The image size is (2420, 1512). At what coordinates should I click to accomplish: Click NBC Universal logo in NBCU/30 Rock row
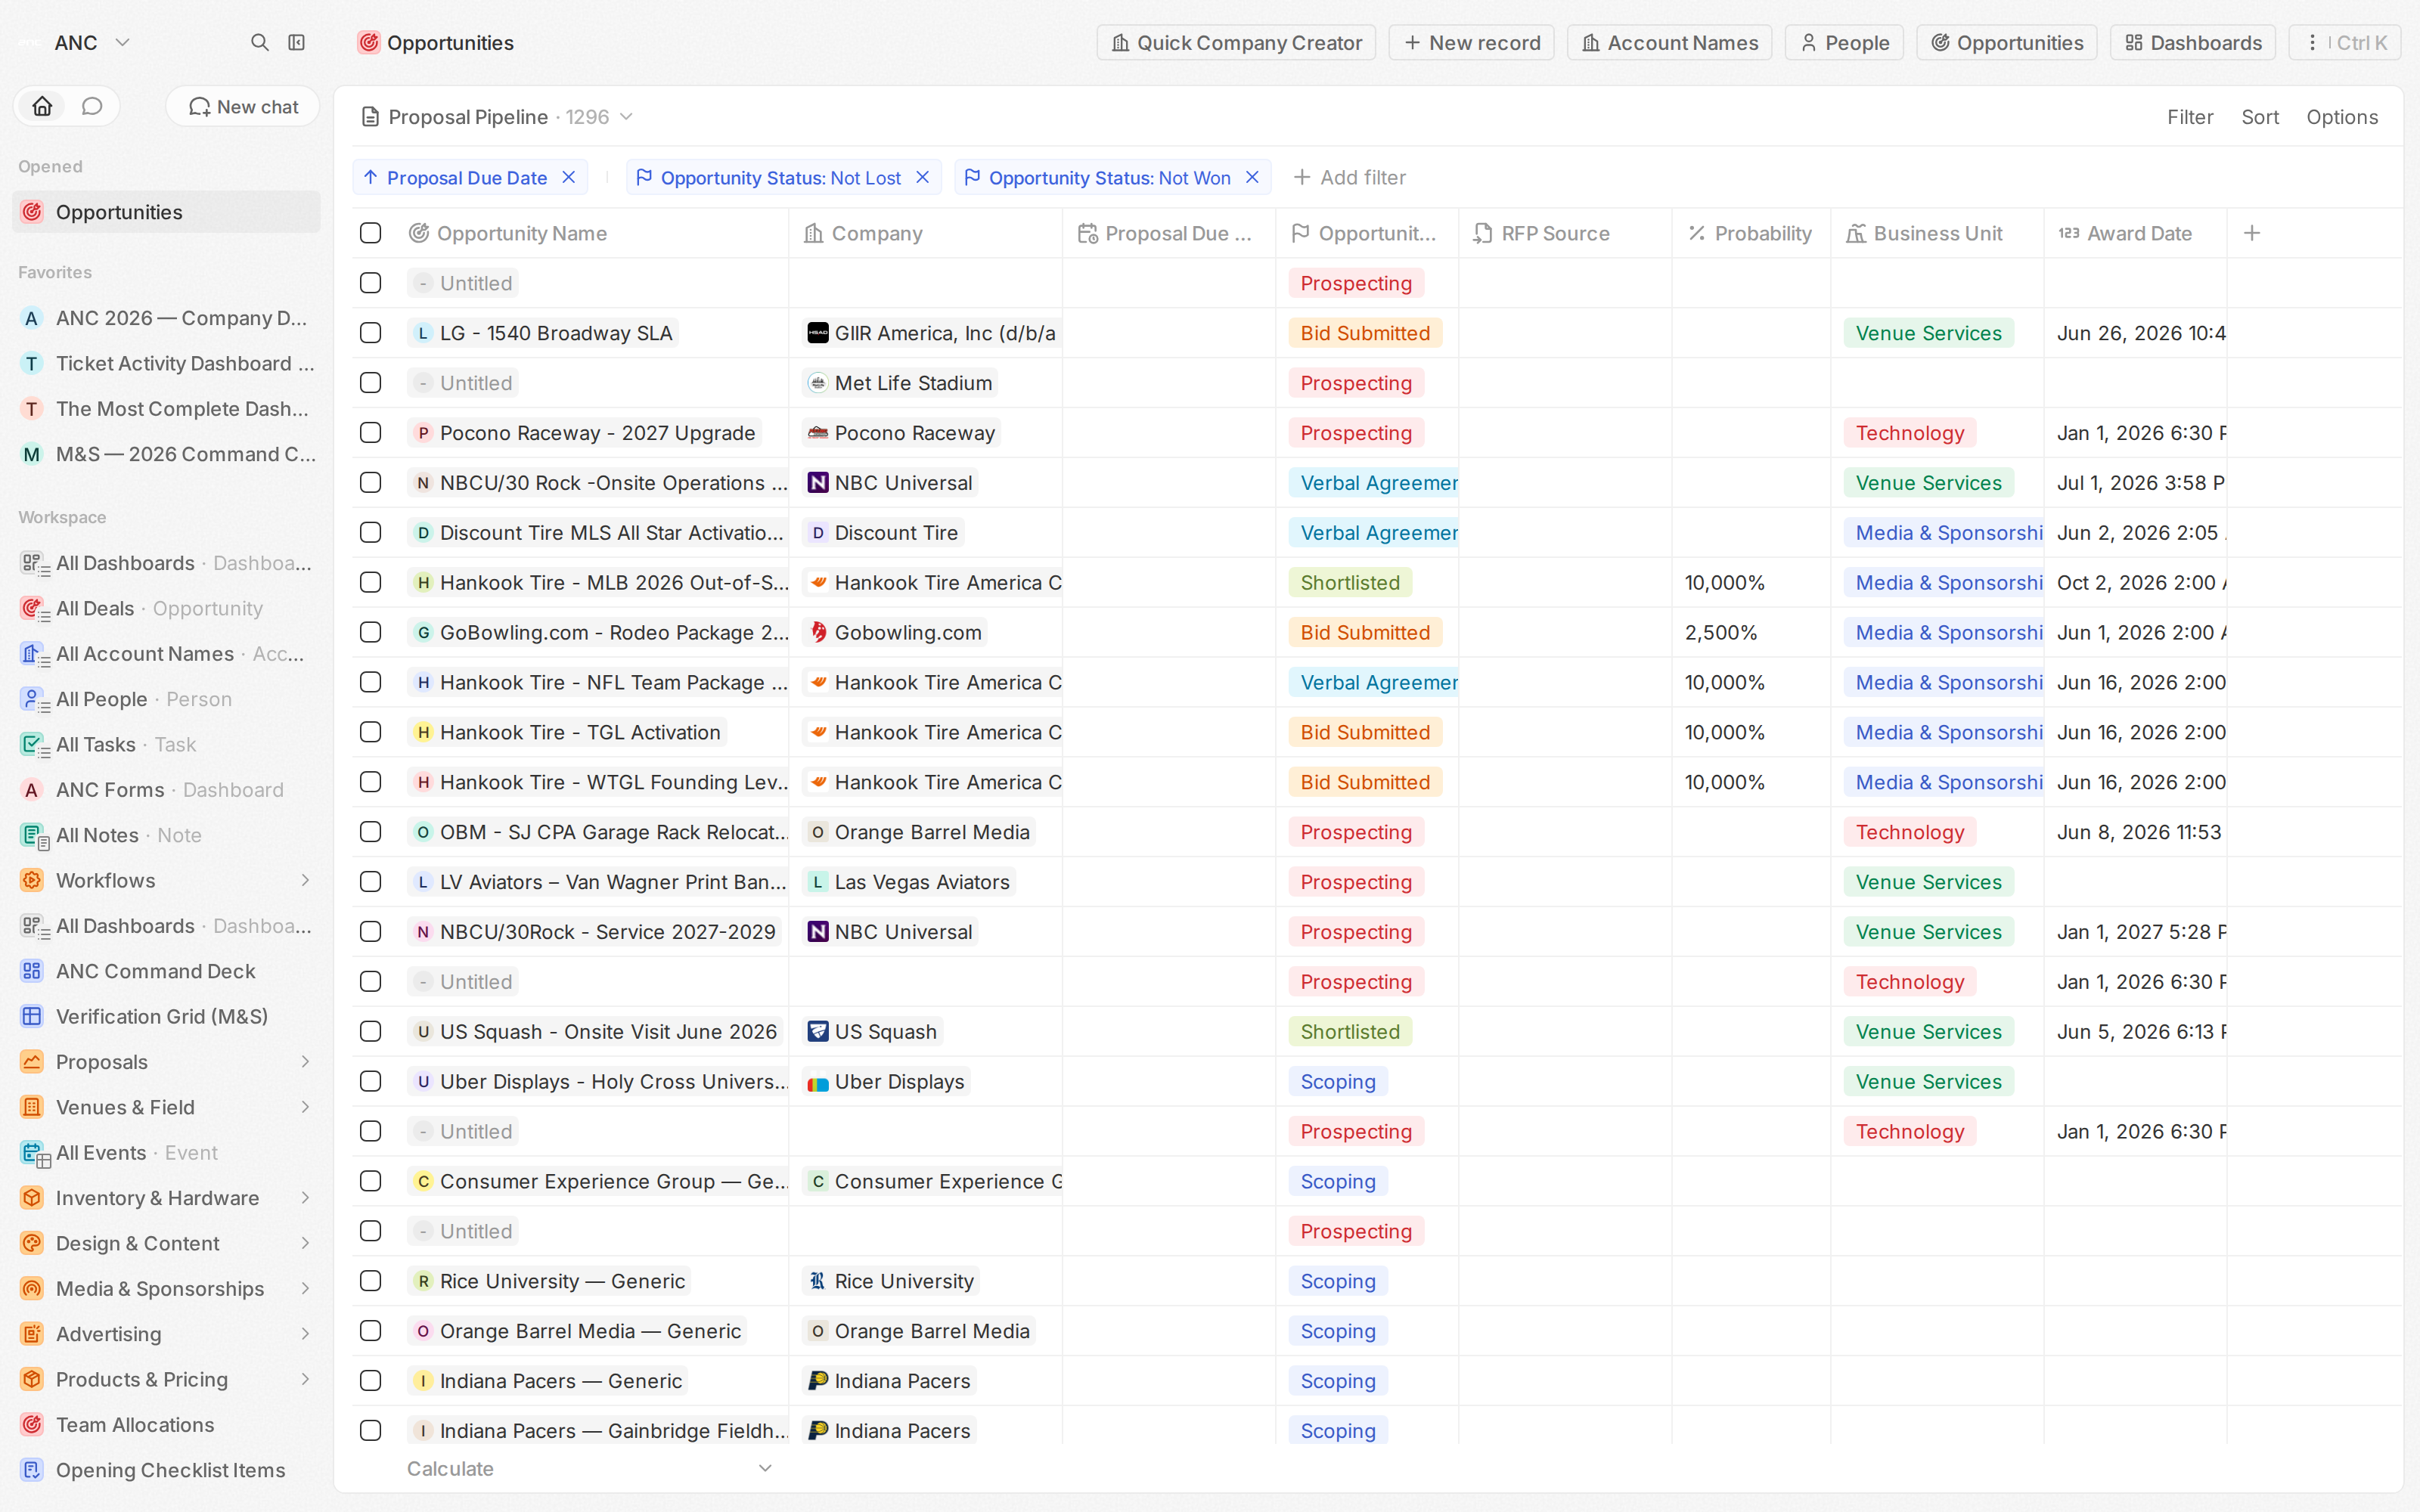[818, 483]
